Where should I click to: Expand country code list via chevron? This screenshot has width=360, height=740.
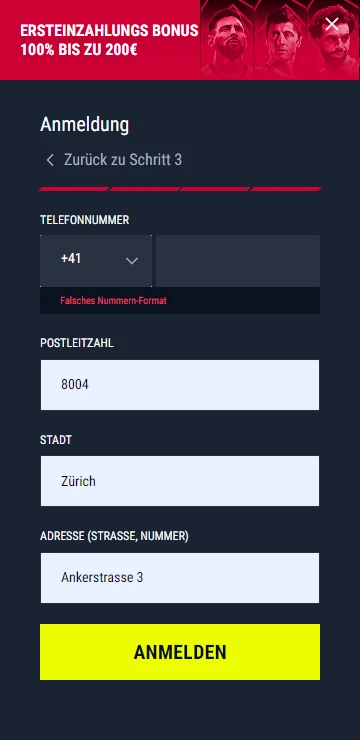[132, 261]
